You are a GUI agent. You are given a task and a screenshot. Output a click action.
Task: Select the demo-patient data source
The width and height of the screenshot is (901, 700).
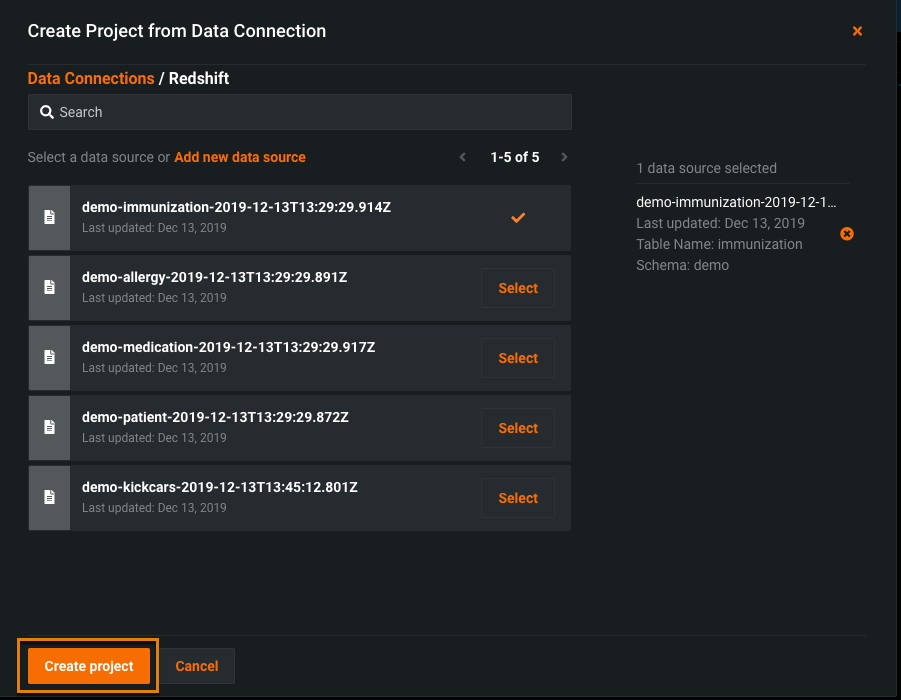[518, 428]
